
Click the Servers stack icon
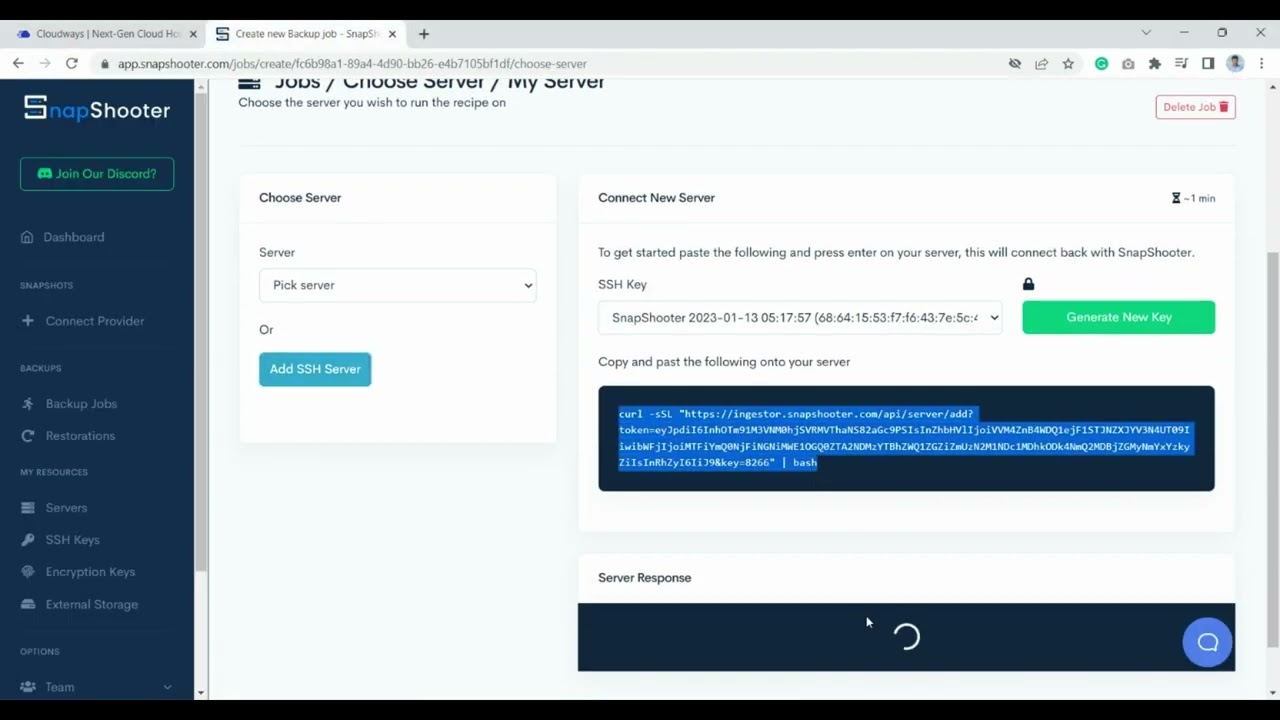(27, 508)
